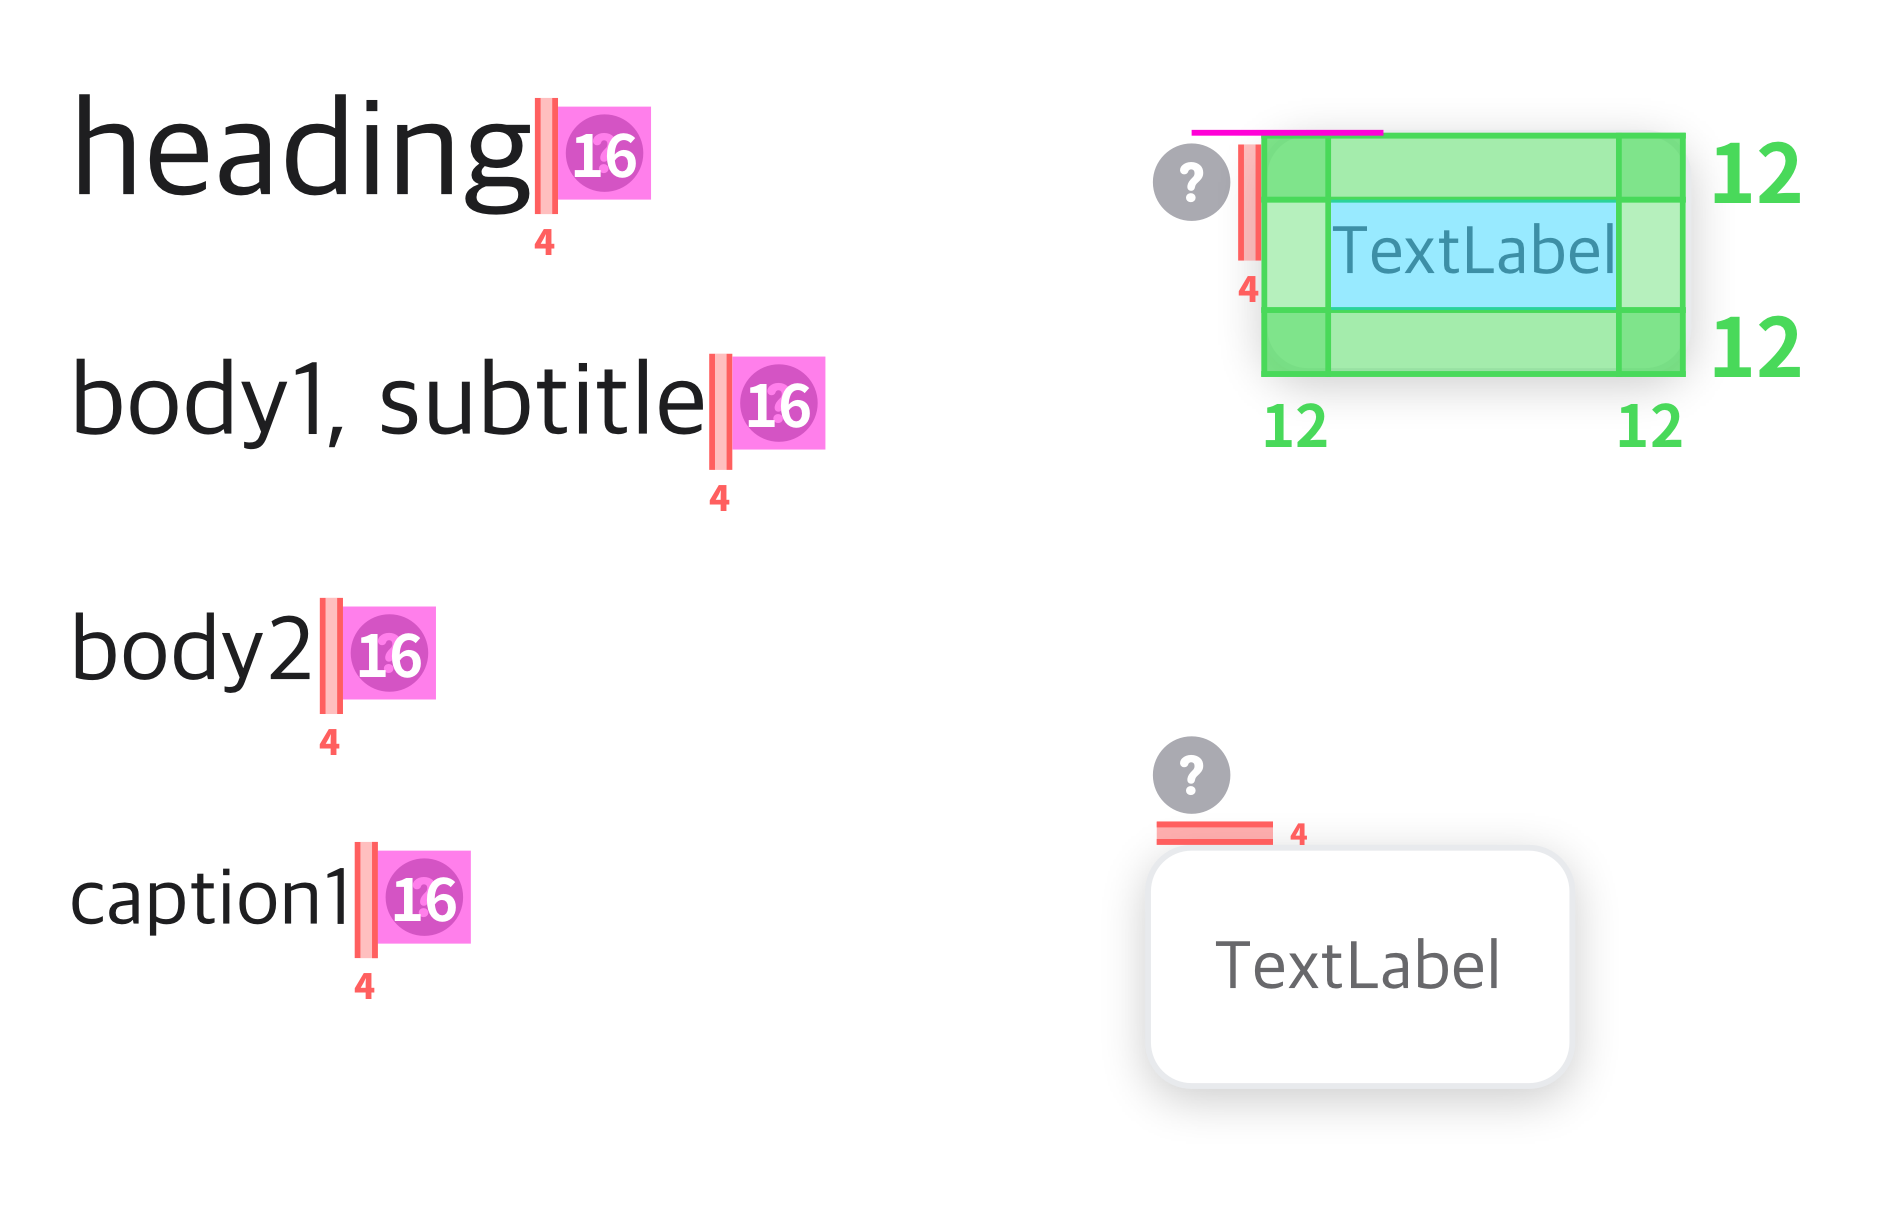Screen dimensions: 1904x1212
Task: Click the red horizontal spacing bar above tooltip
Action: [1214, 833]
